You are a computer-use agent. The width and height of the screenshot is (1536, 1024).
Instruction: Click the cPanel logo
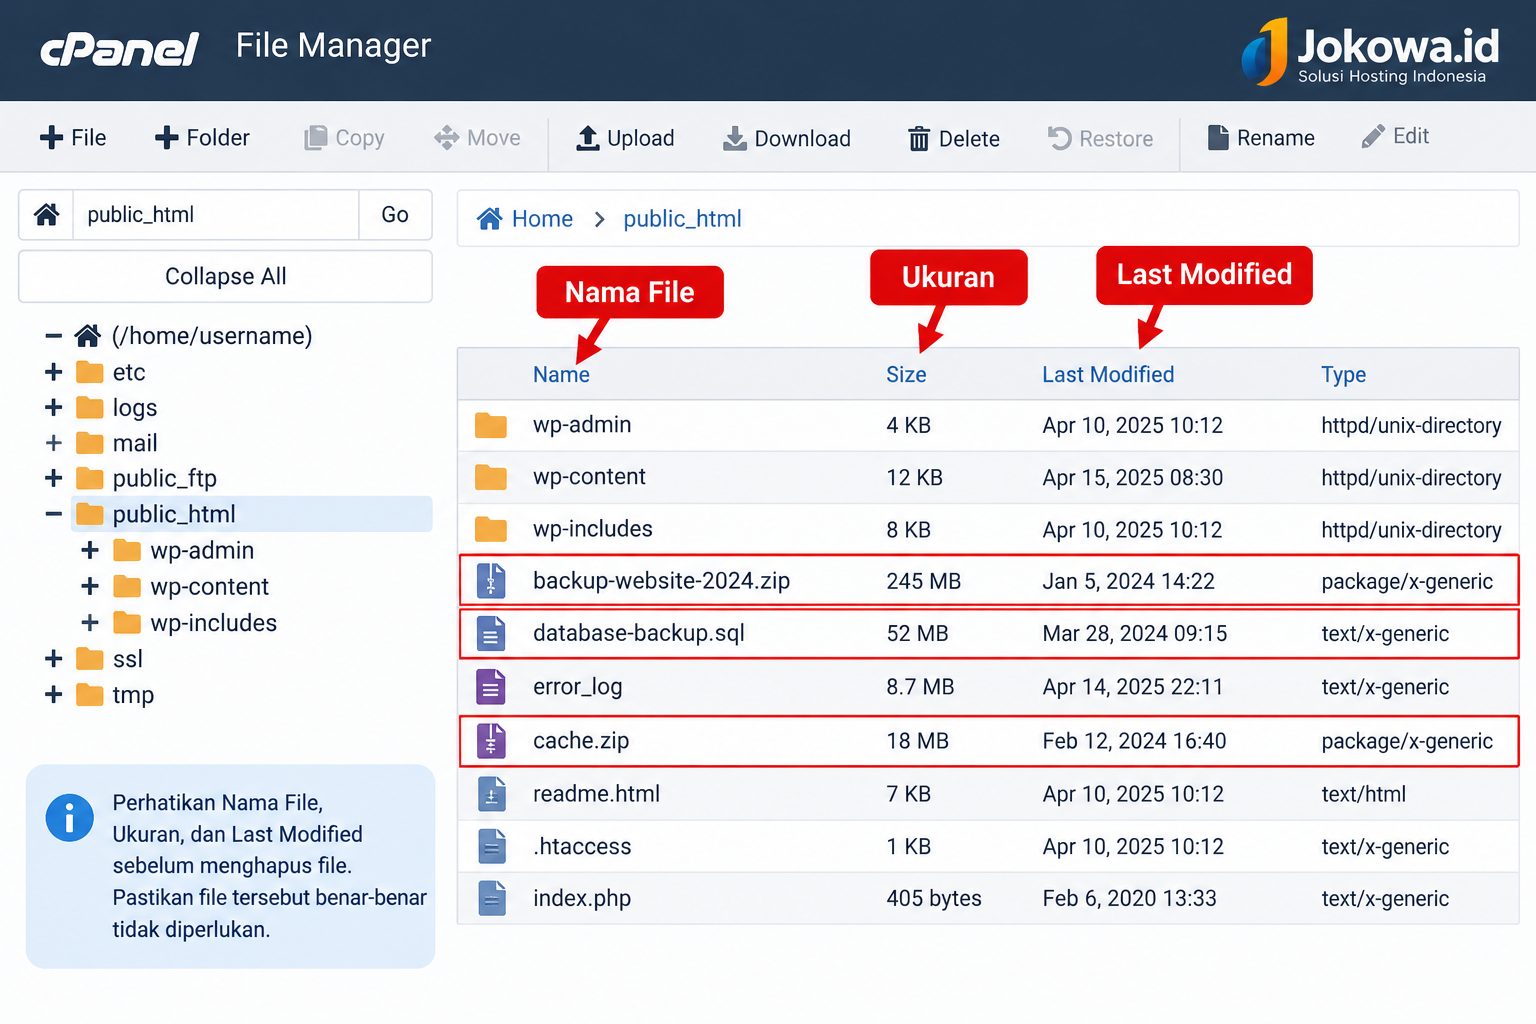tap(119, 47)
